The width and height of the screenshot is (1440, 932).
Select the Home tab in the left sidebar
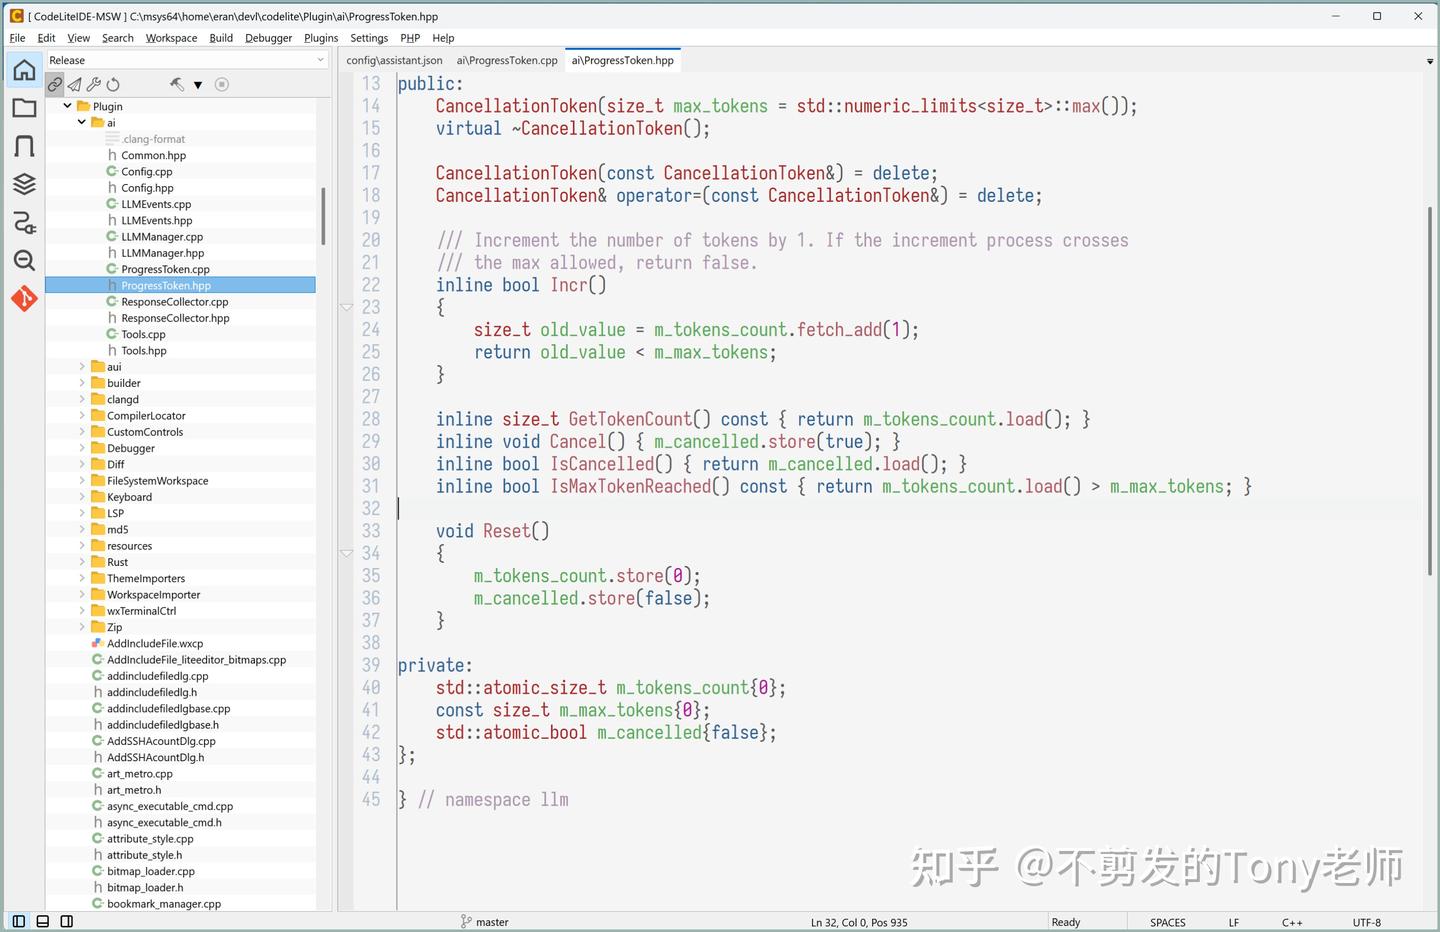click(x=24, y=70)
